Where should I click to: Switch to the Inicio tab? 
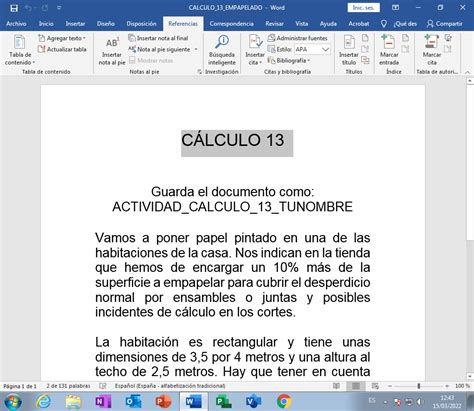click(x=46, y=24)
